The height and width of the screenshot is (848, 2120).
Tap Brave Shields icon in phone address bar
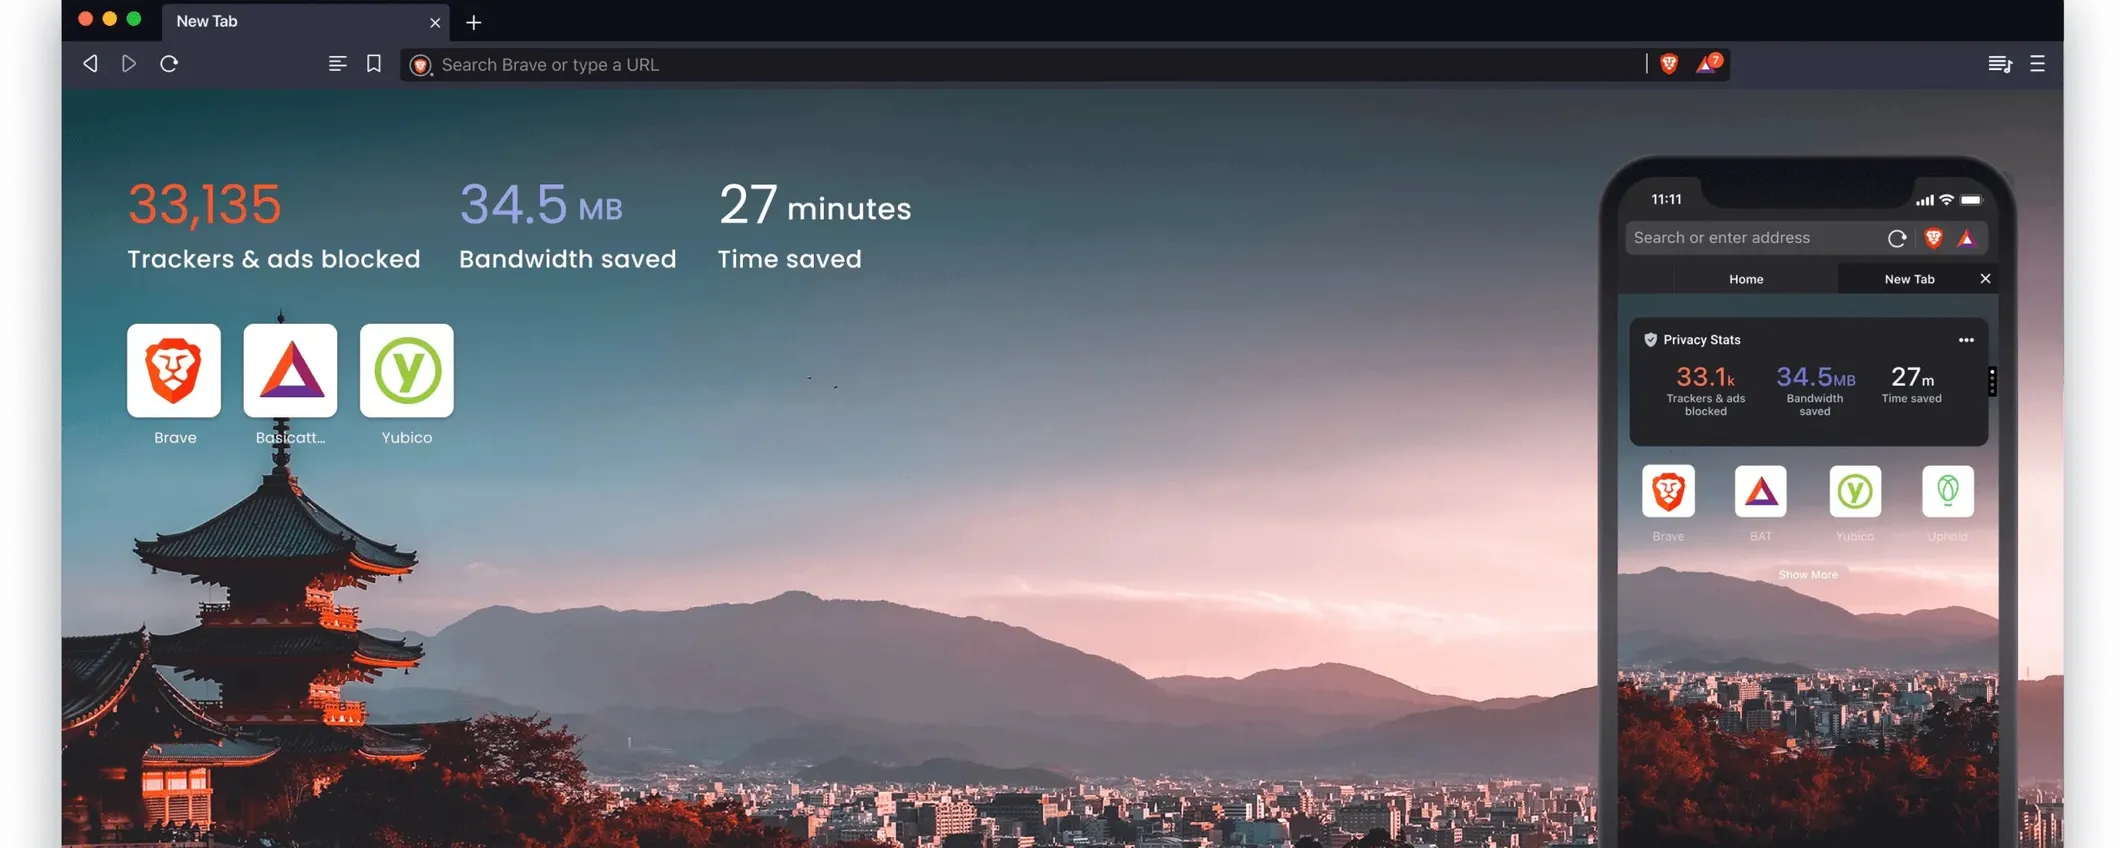click(1934, 238)
